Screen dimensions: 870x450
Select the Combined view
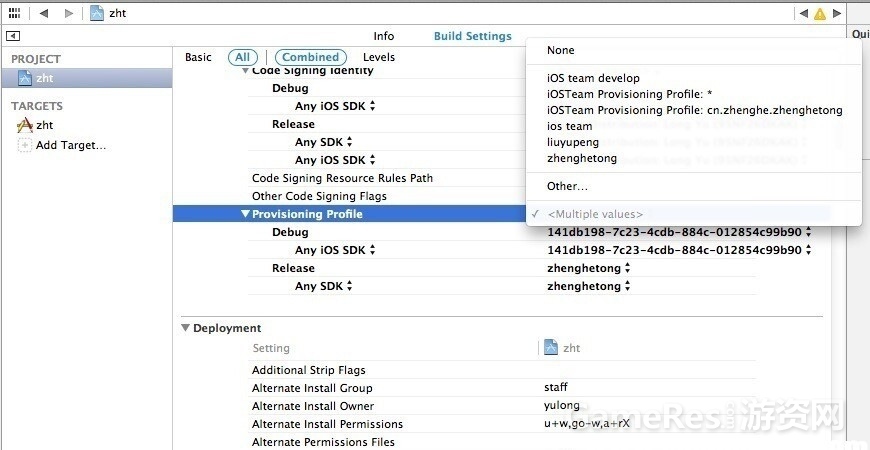311,57
